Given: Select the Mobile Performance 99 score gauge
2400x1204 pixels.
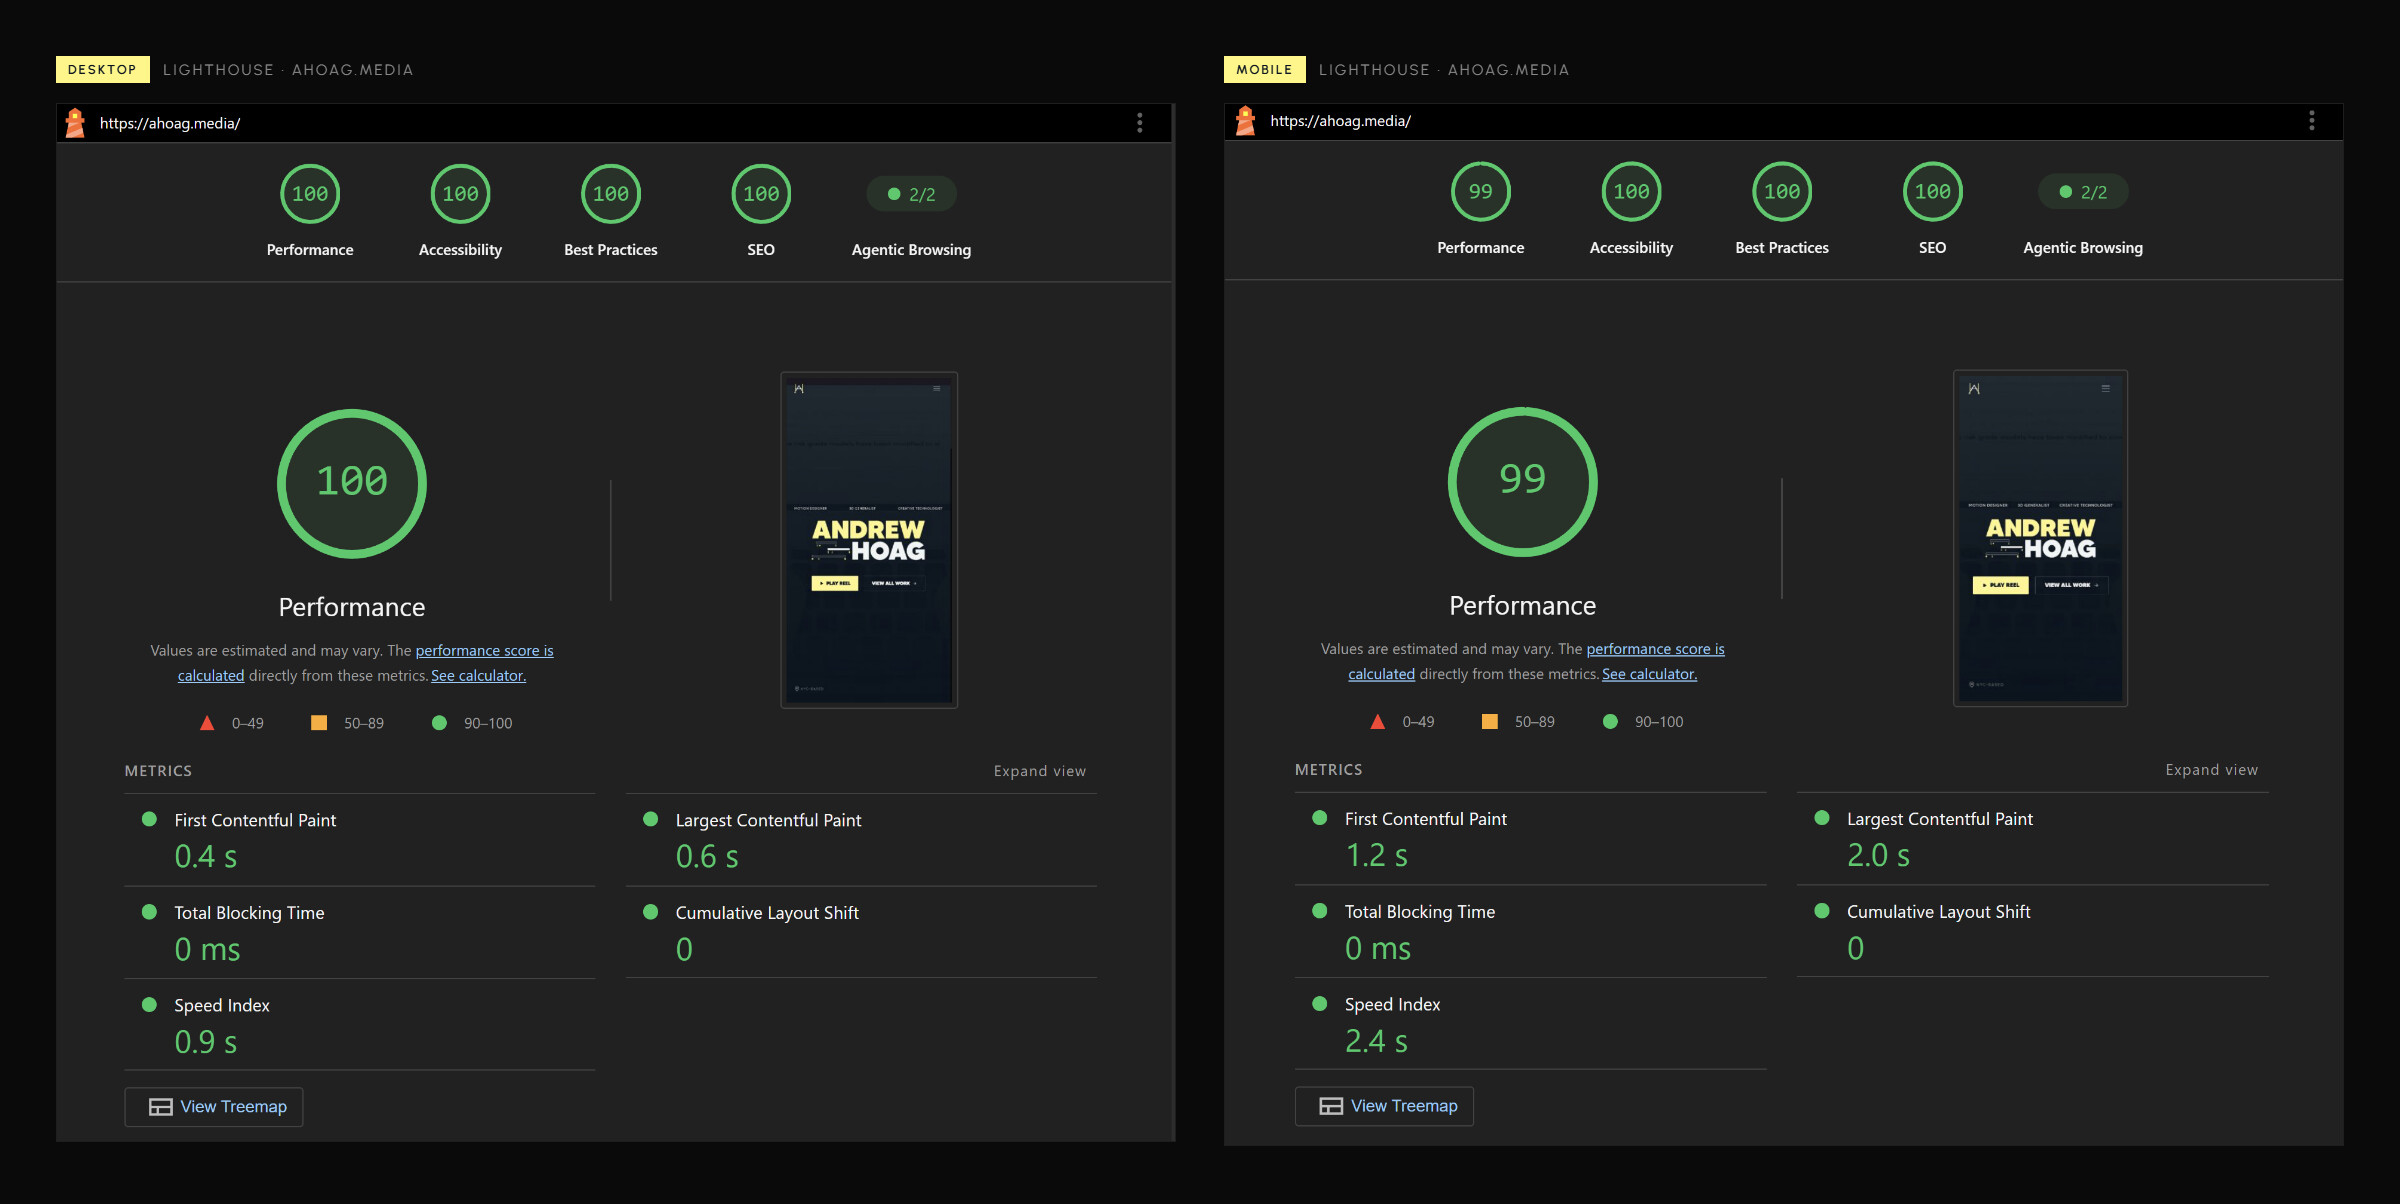Looking at the screenshot, I should [1481, 192].
